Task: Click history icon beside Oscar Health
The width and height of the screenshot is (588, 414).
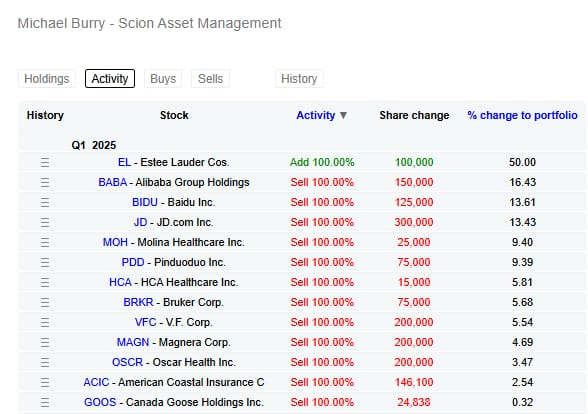Action: coord(45,363)
